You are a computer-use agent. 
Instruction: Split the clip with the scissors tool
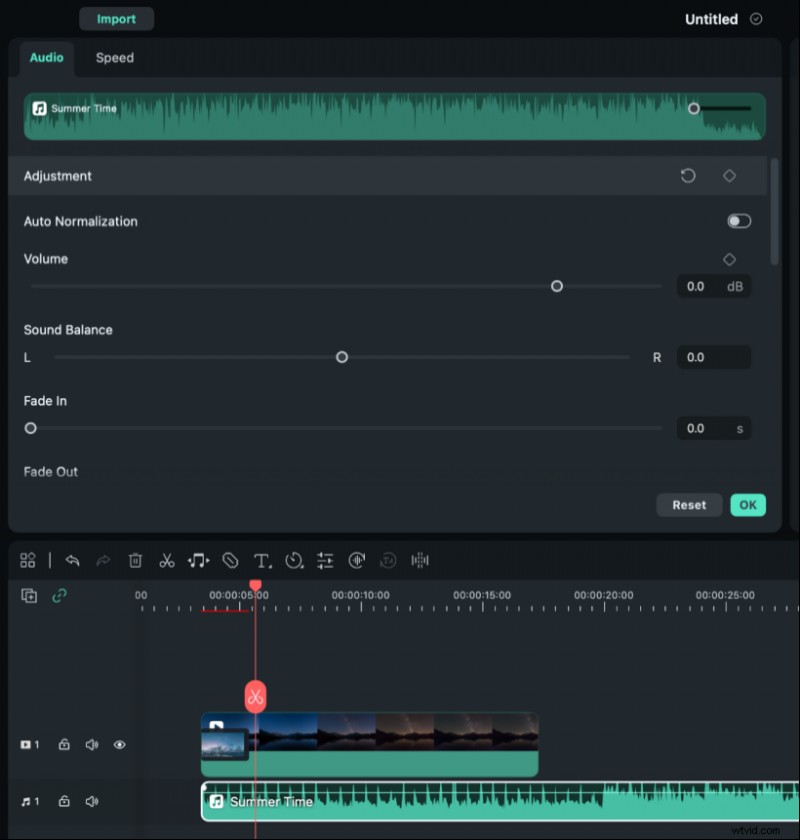(x=167, y=560)
